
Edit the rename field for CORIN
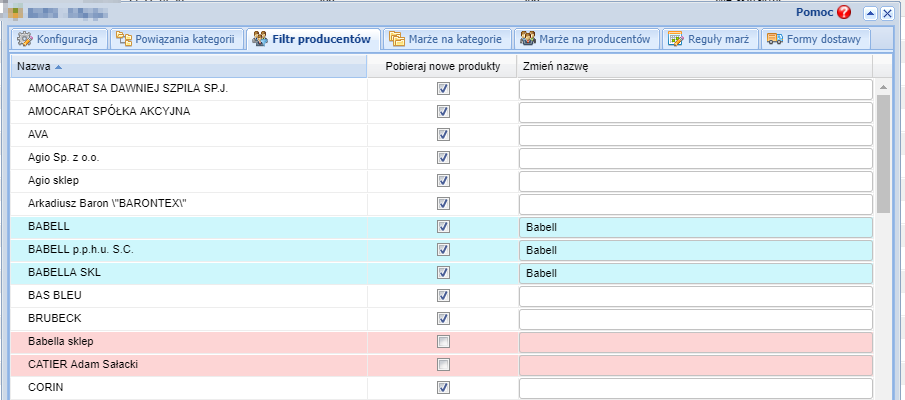[695, 388]
